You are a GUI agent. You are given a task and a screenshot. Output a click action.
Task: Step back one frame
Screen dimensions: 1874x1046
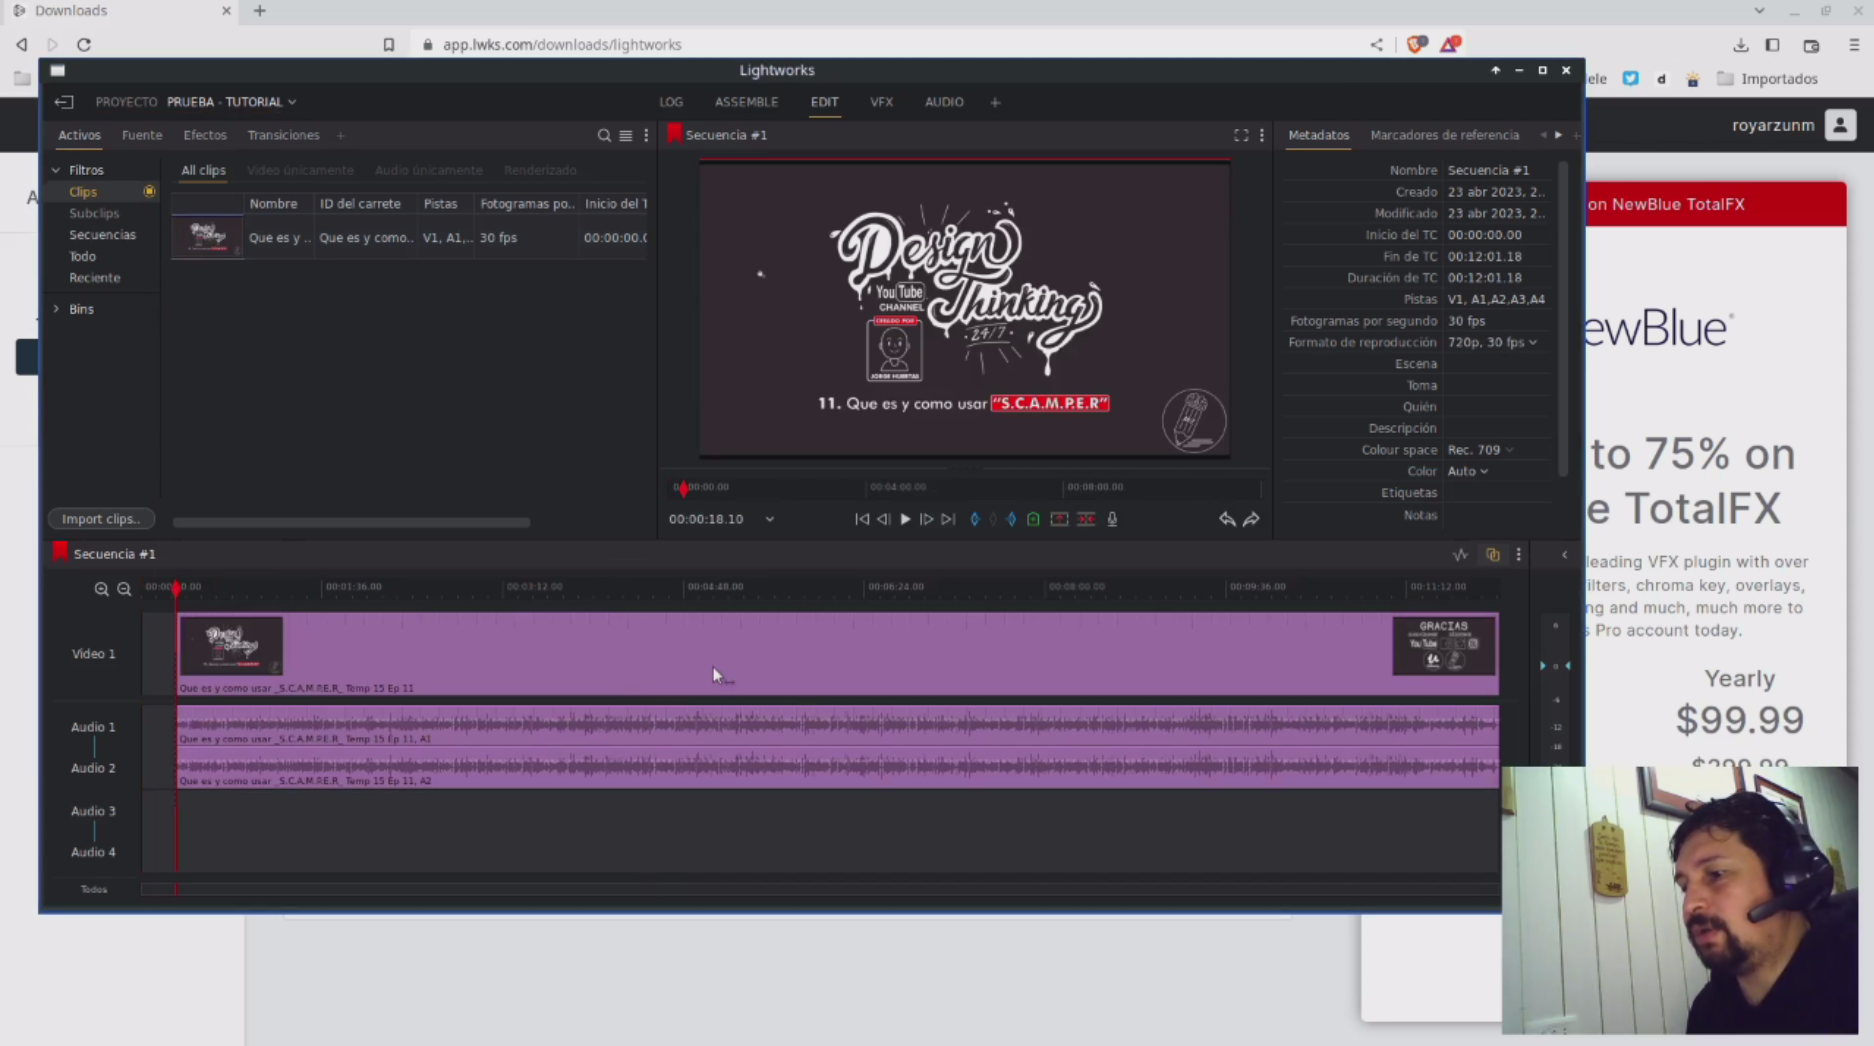click(x=883, y=519)
